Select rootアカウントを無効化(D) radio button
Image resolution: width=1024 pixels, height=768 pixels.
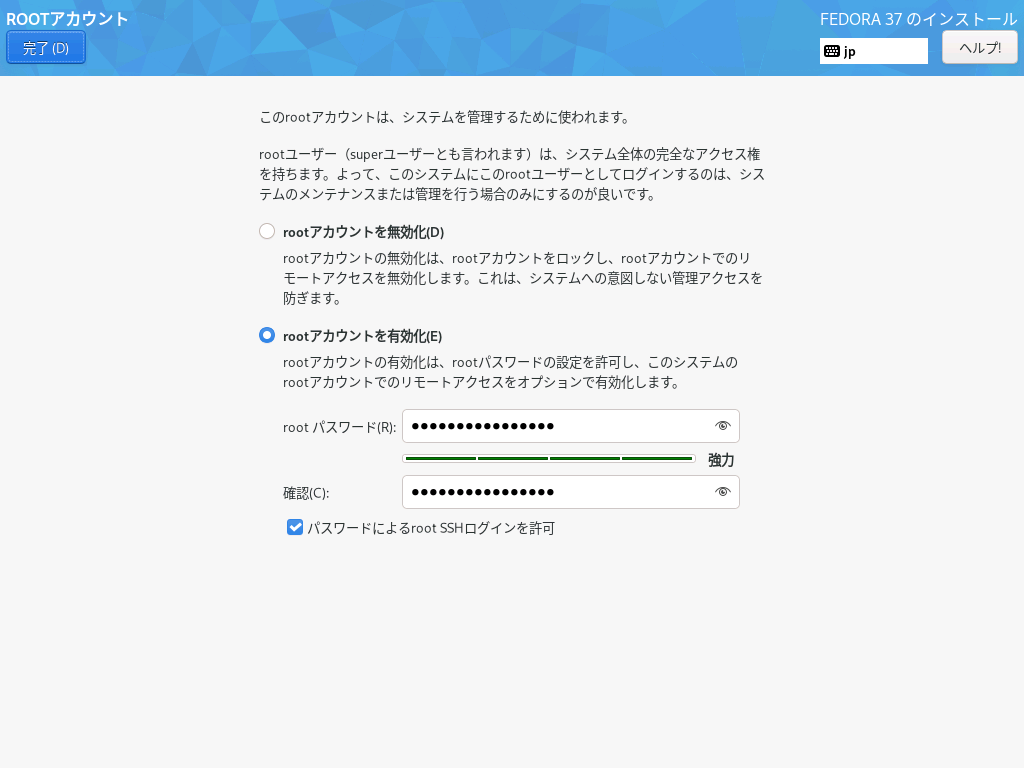click(267, 231)
